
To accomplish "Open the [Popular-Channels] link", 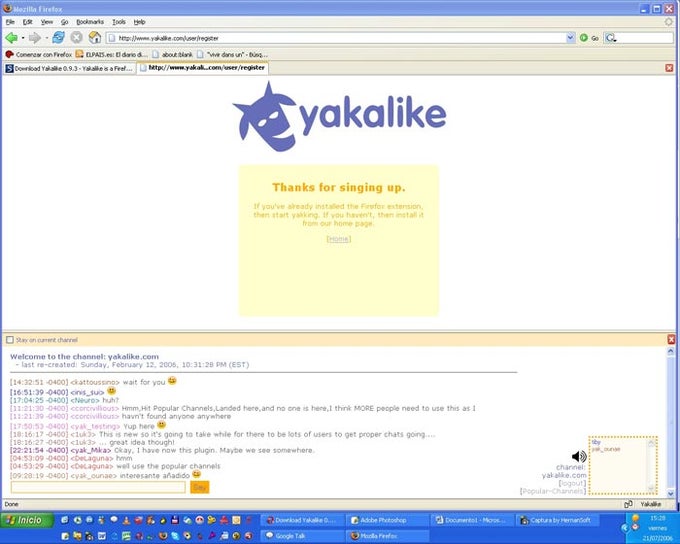I will coord(553,491).
